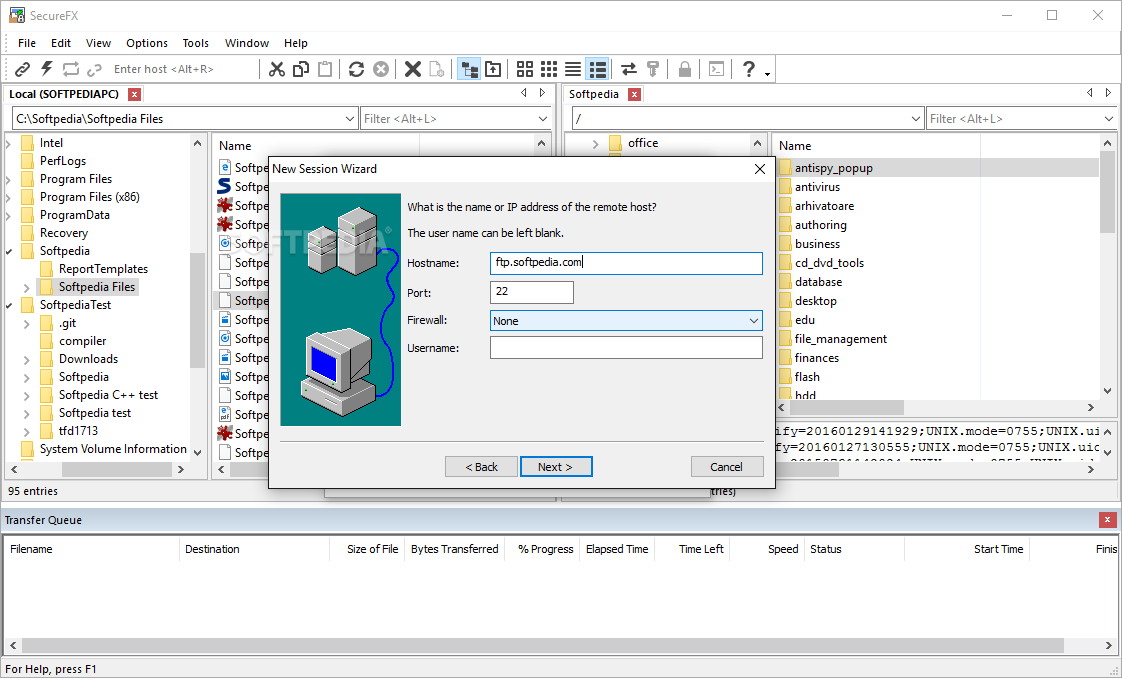Click the local tree vertical scrollbar thumb
This screenshot has height=678, width=1122.
[x=197, y=310]
